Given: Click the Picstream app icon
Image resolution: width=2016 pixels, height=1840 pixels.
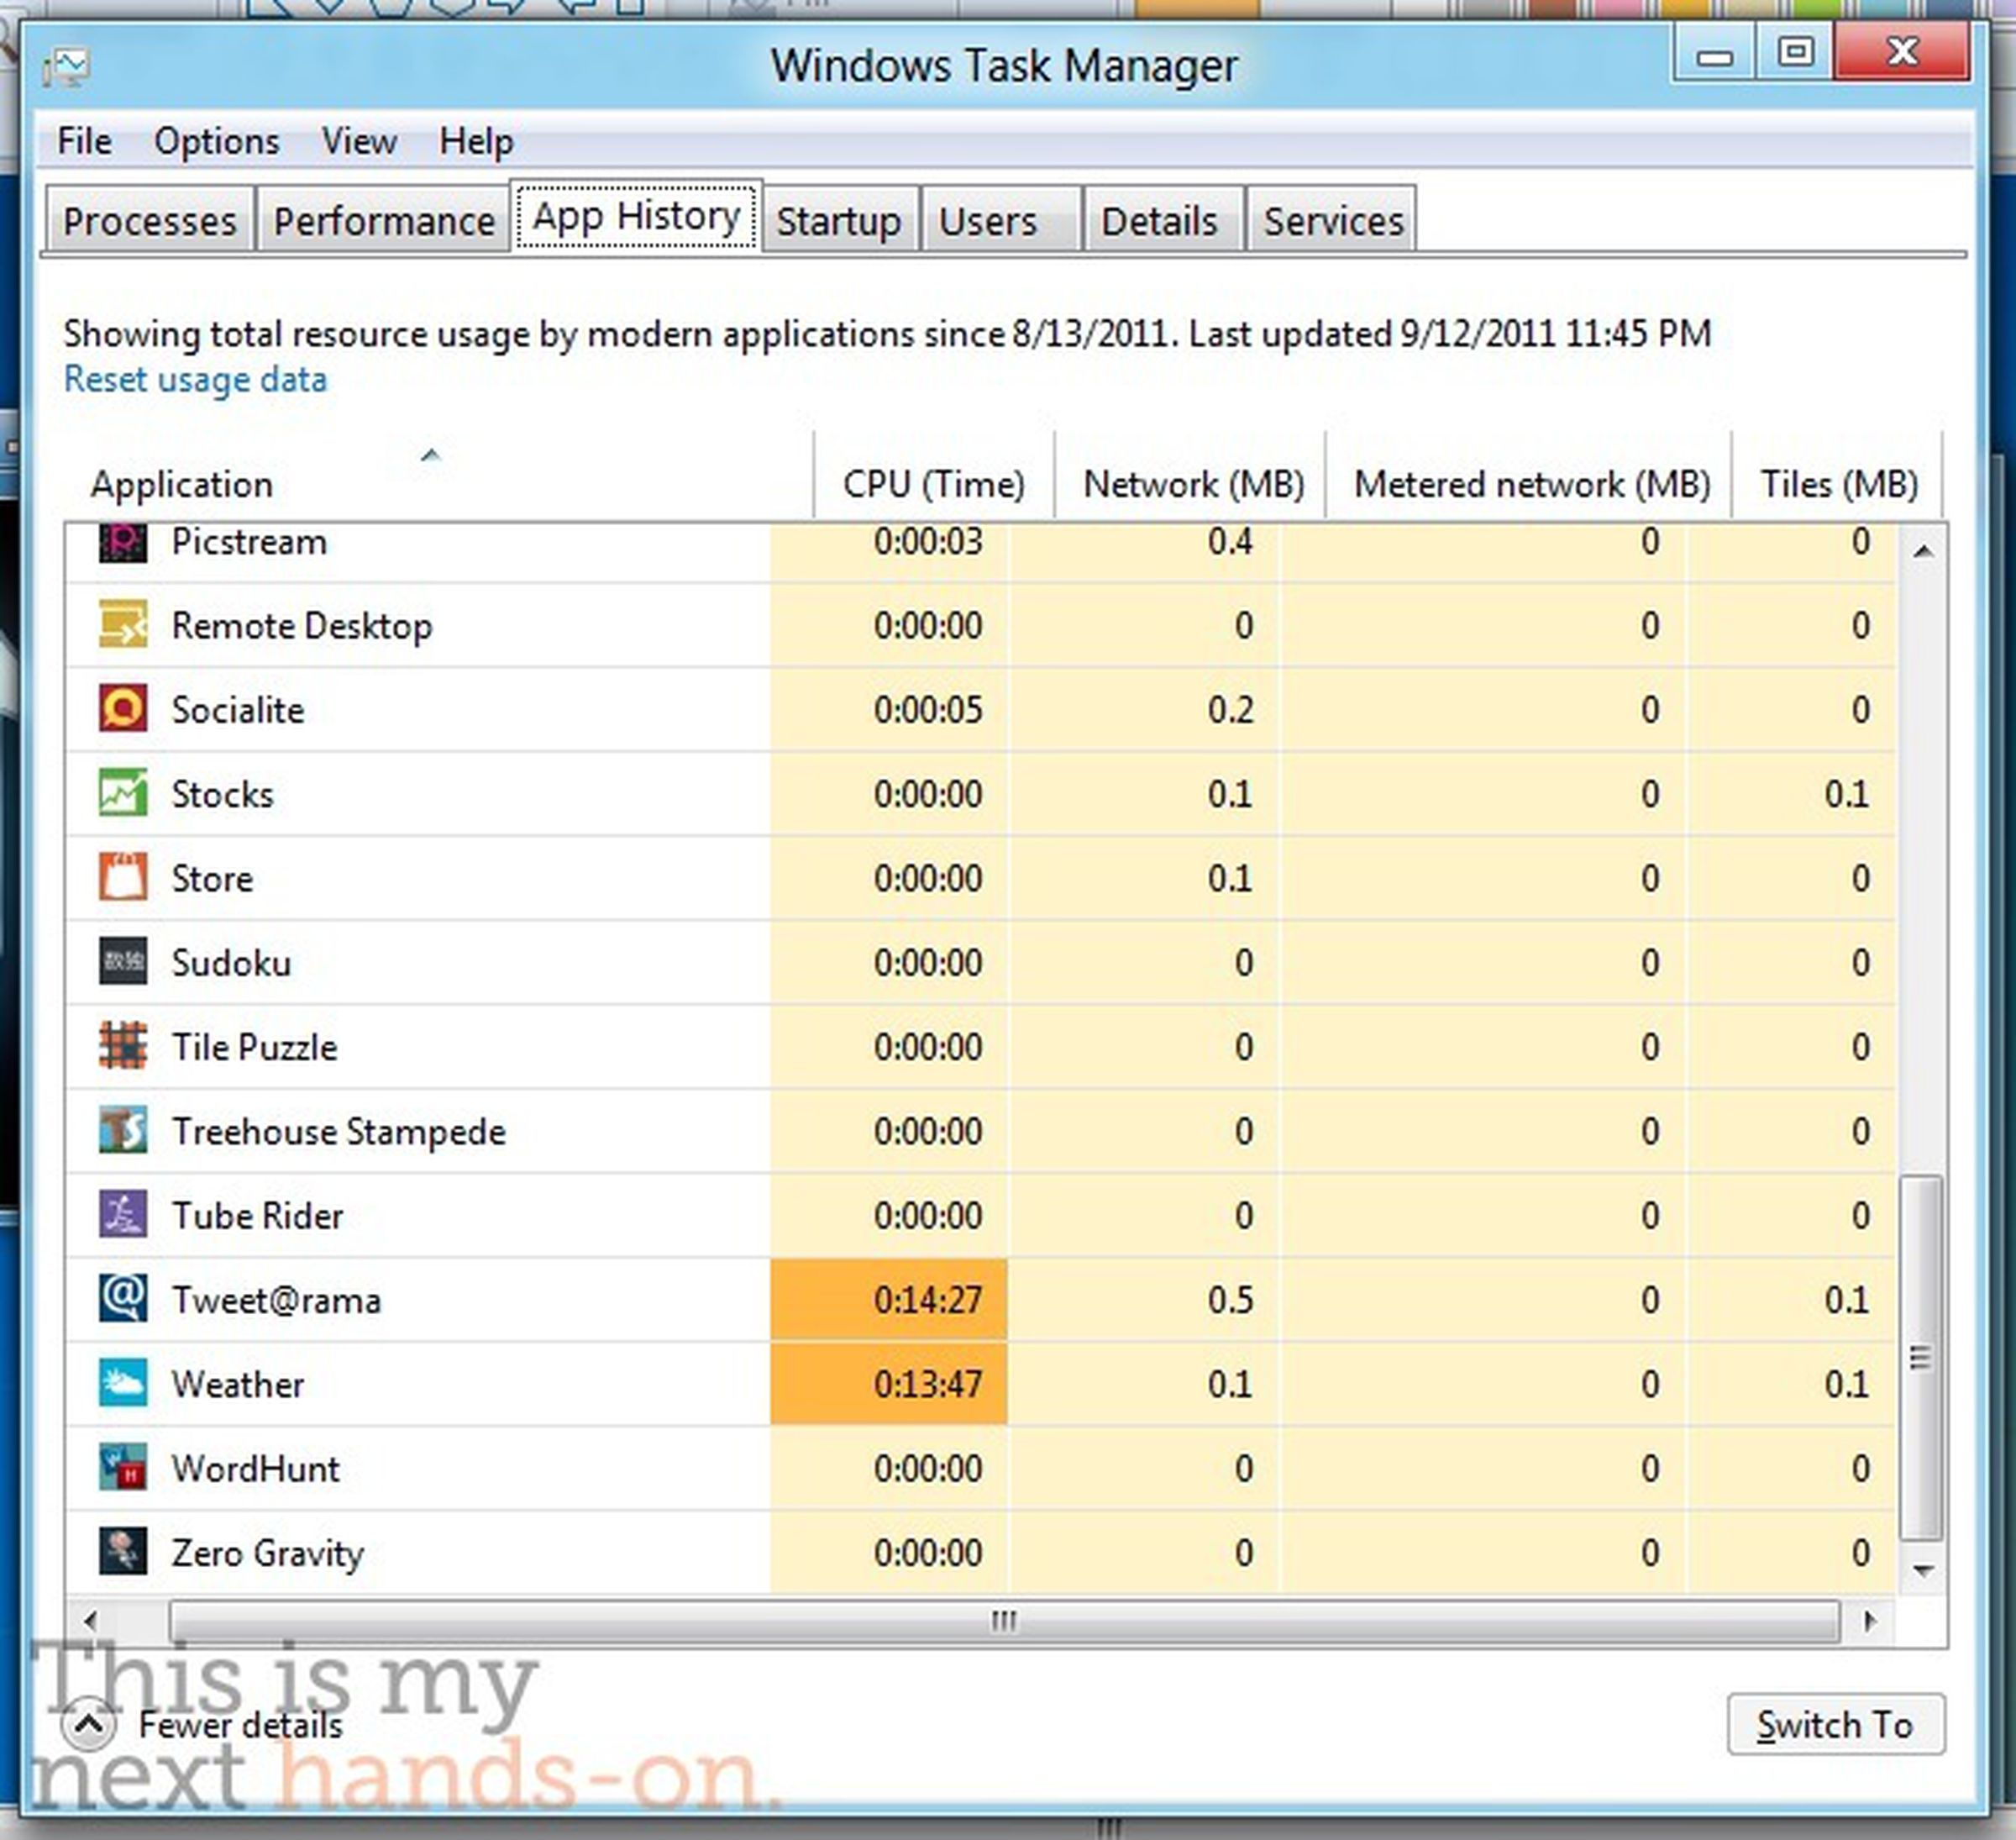Looking at the screenshot, I should click(123, 543).
